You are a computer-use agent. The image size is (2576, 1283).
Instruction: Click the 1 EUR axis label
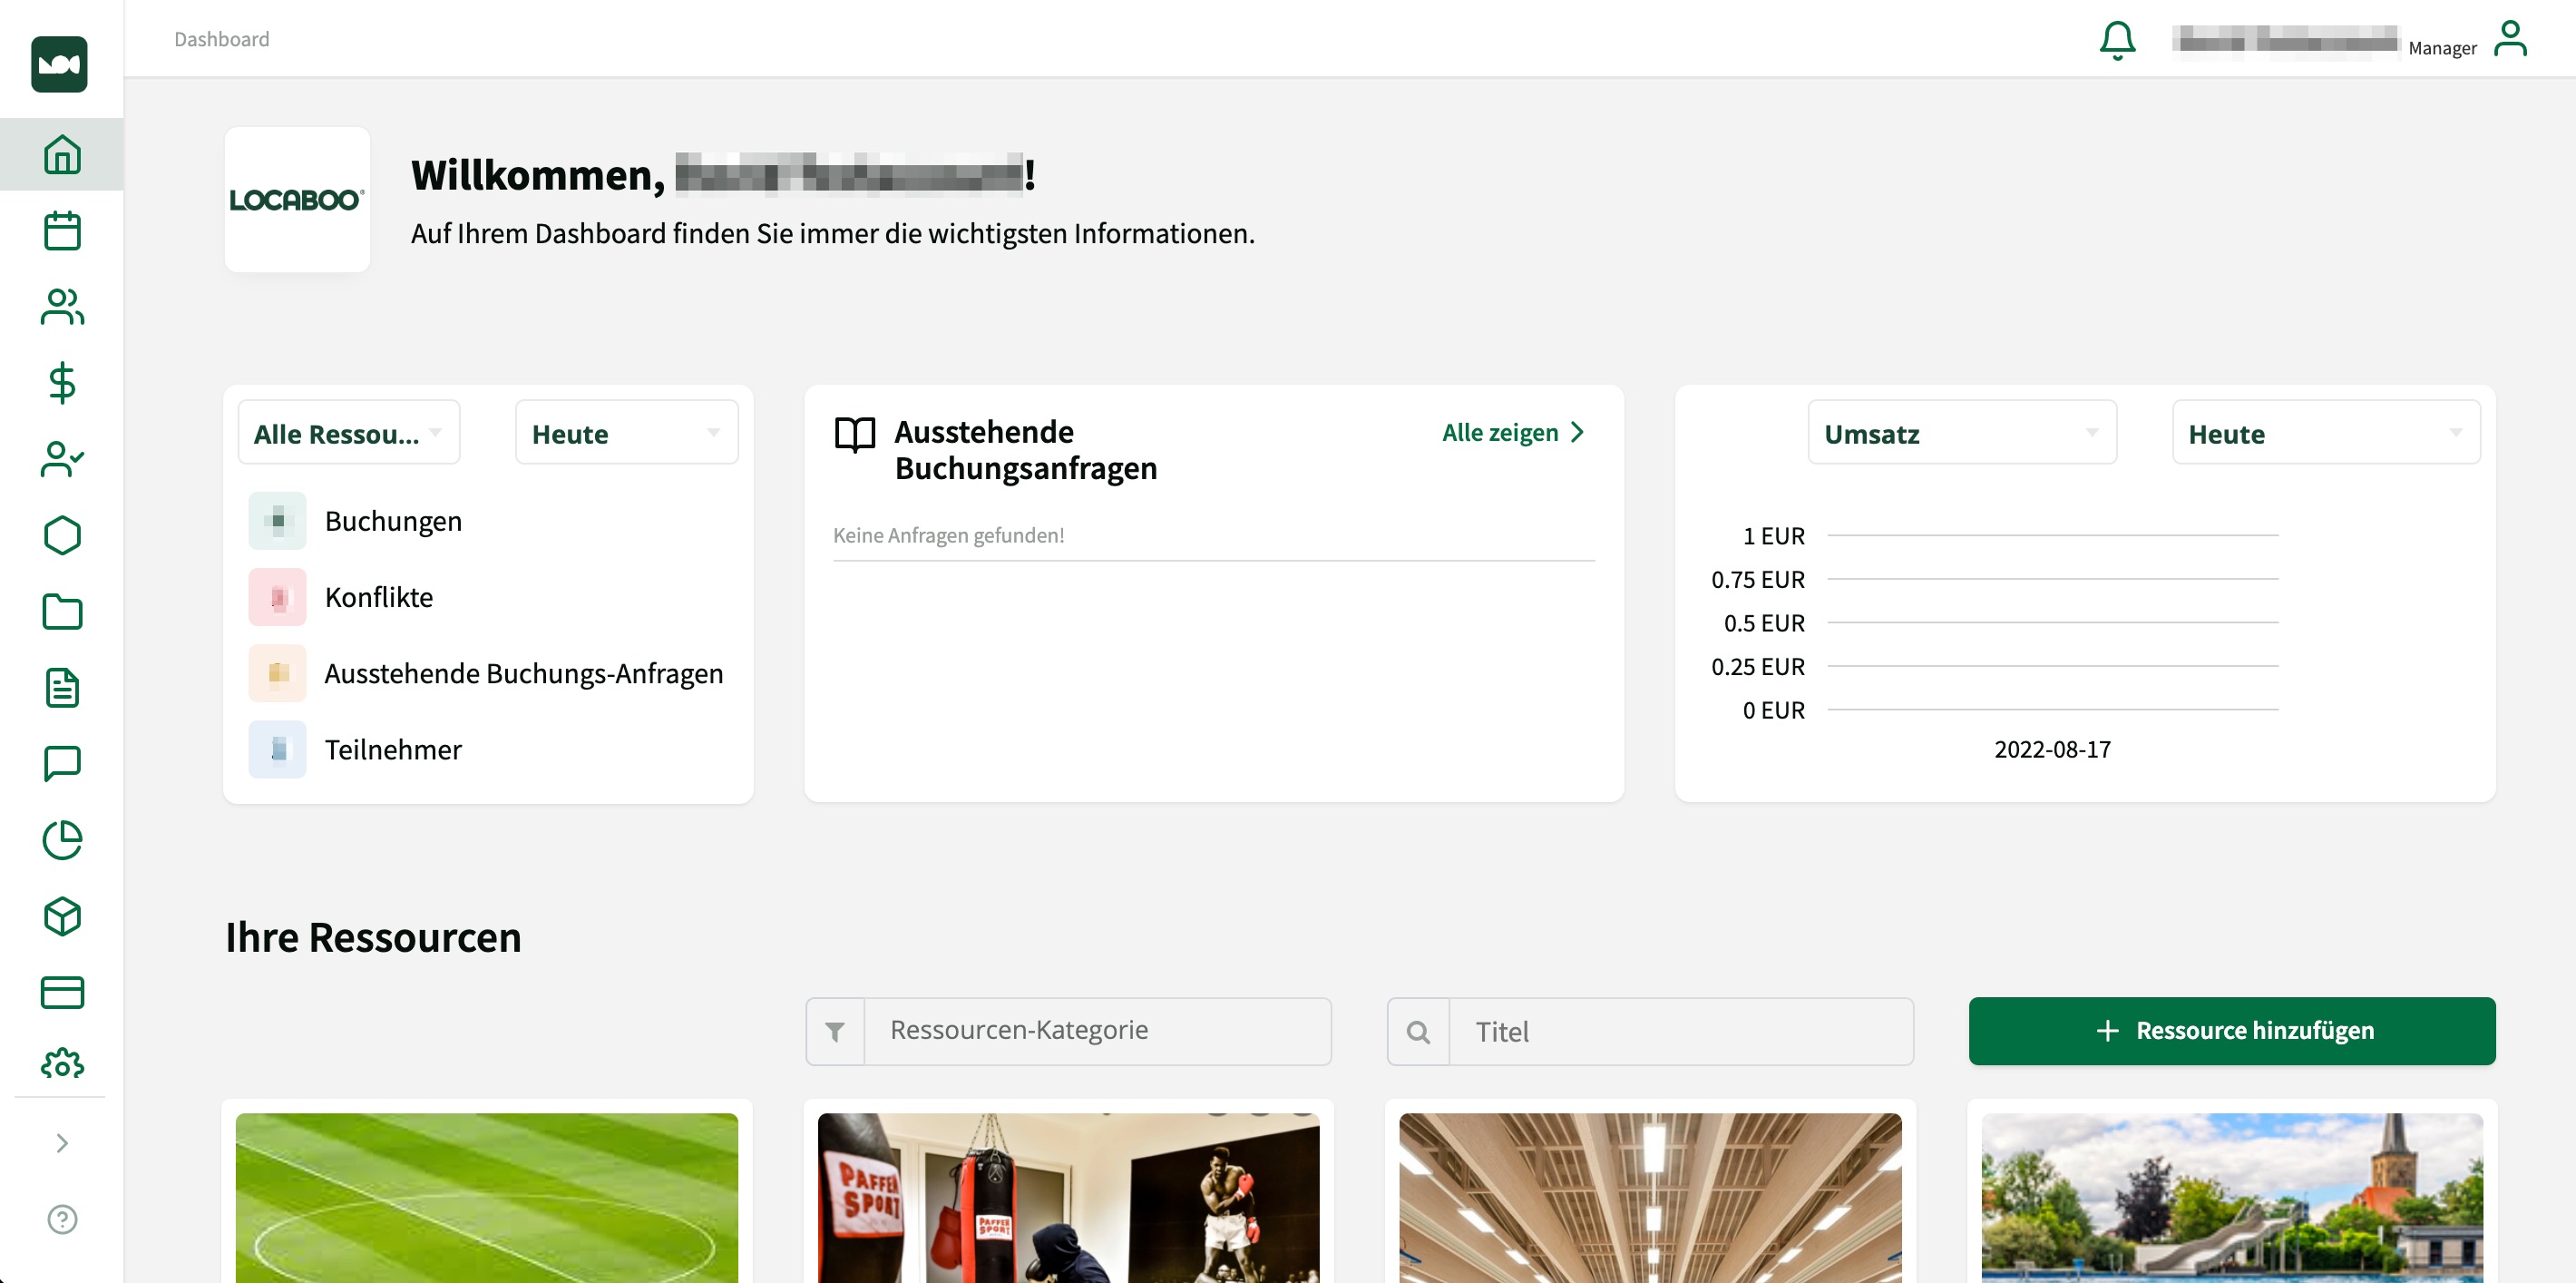1773,536
